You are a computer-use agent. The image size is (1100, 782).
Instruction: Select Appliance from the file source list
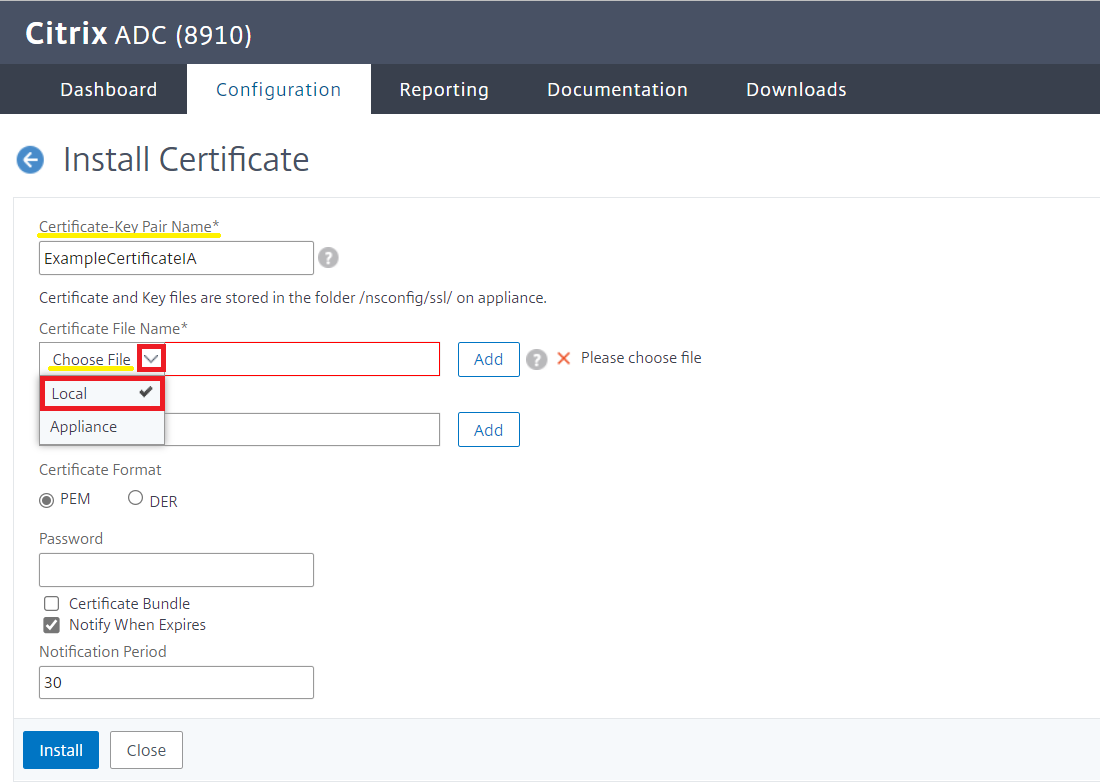[x=102, y=426]
